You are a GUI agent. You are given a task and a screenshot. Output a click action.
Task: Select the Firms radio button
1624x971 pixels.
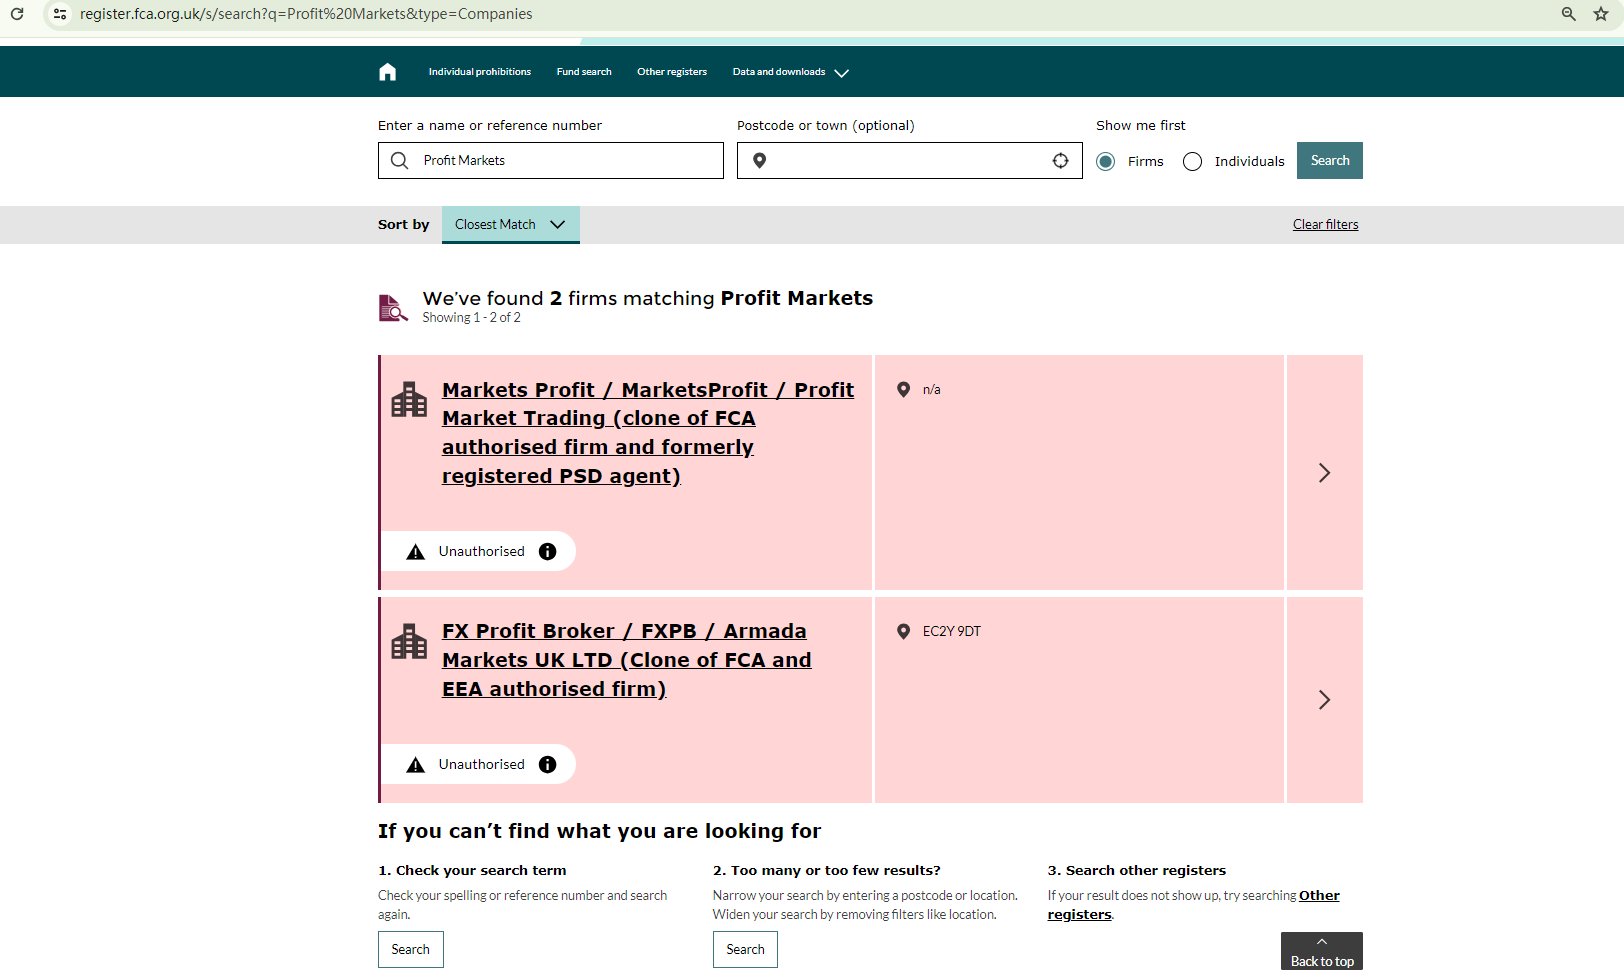pyautogui.click(x=1105, y=162)
